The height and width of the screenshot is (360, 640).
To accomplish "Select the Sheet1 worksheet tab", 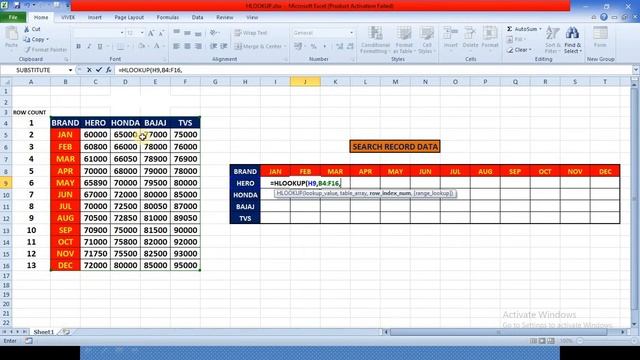I will click(44, 332).
